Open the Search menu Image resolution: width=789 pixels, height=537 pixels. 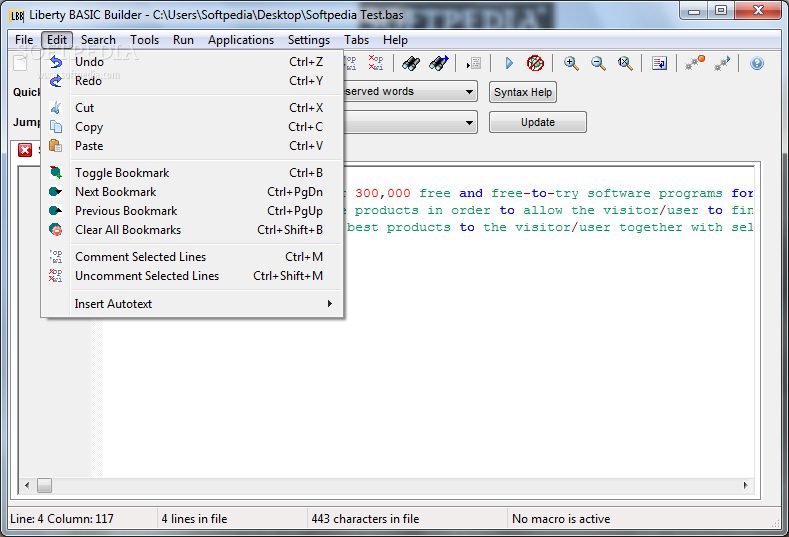[x=98, y=40]
